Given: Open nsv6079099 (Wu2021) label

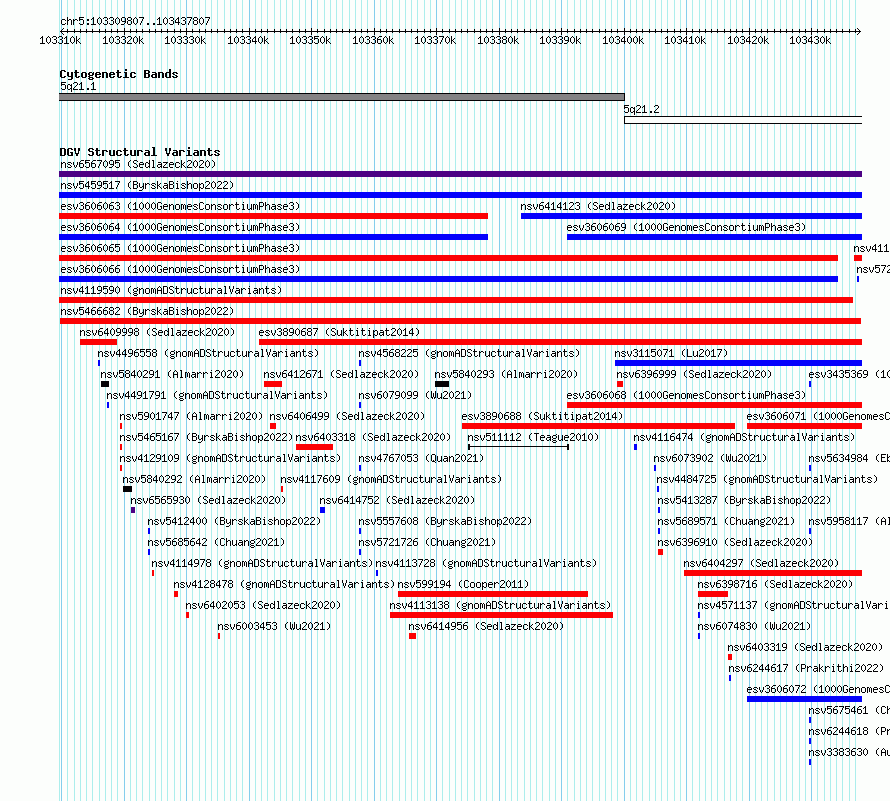Looking at the screenshot, I should click(415, 395).
